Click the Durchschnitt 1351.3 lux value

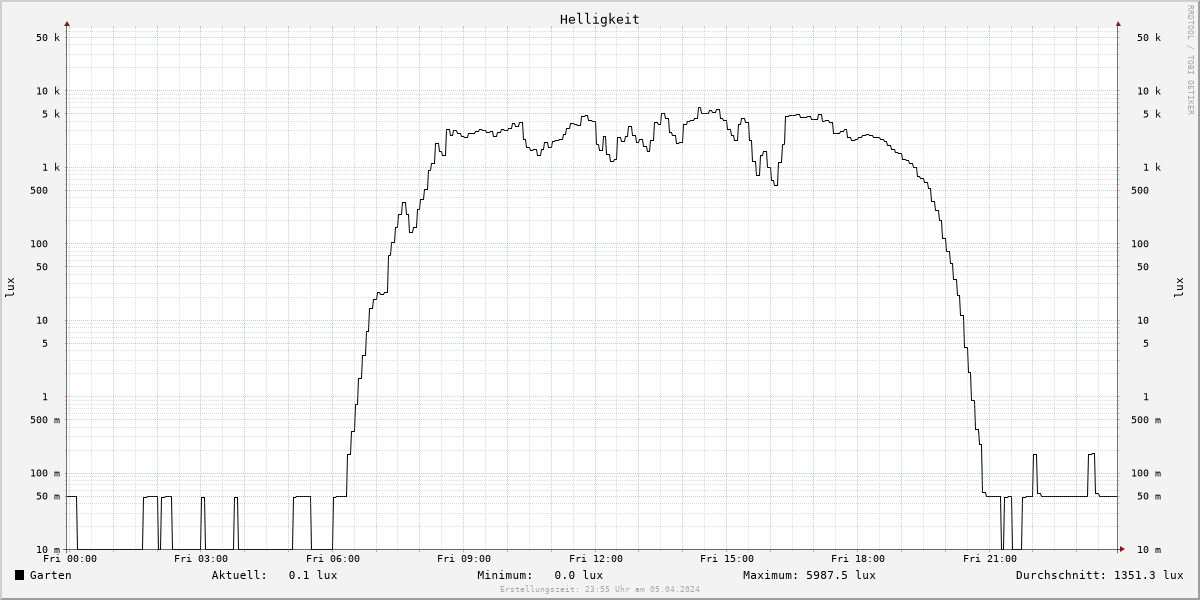(1148, 575)
